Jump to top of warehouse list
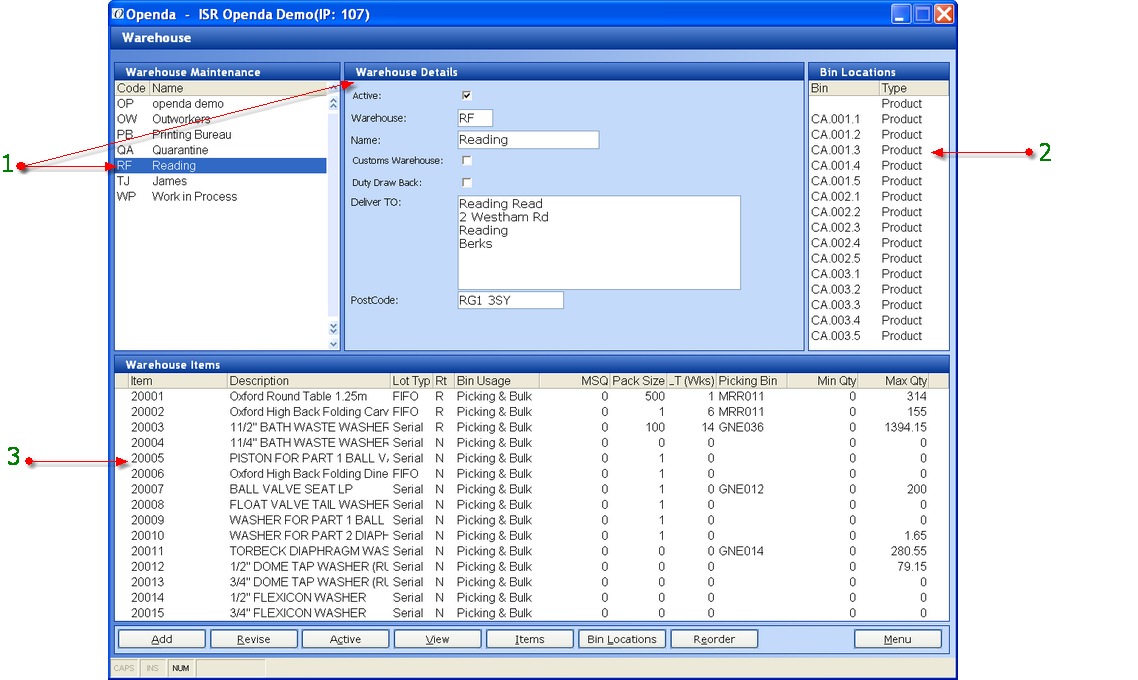This screenshot has height=680, width=1138. pos(333,104)
